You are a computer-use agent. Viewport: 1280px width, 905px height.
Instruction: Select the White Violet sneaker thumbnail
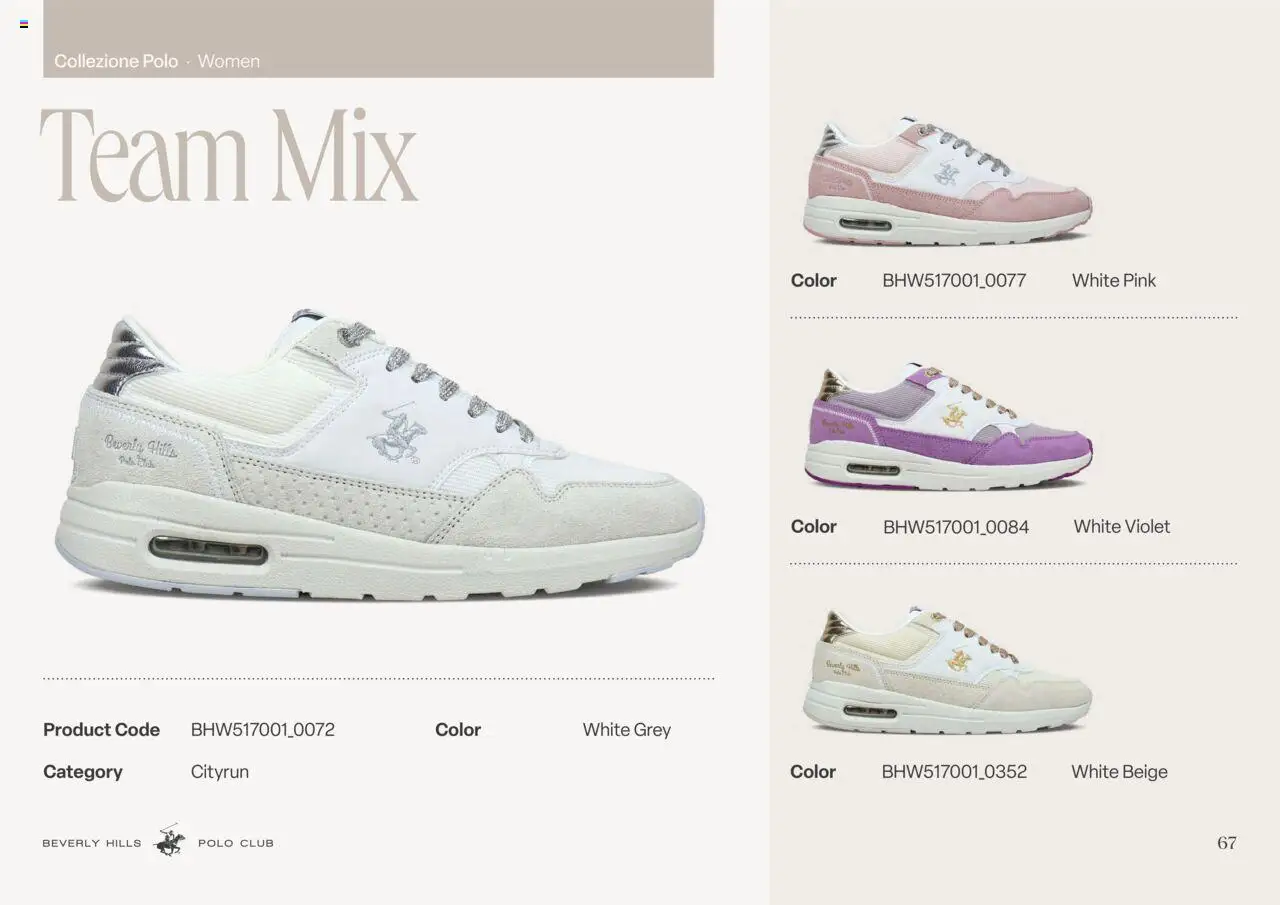coord(947,427)
